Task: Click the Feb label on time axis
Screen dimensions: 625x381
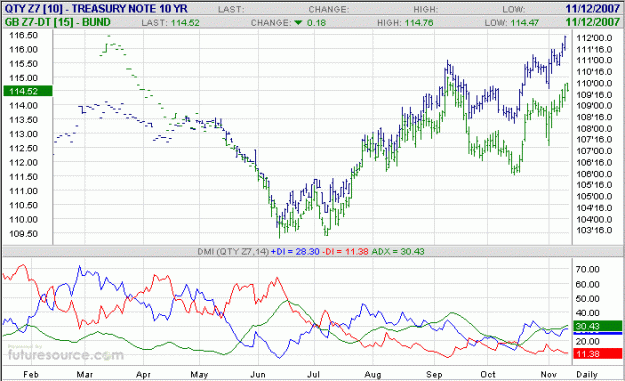Action: click(31, 374)
